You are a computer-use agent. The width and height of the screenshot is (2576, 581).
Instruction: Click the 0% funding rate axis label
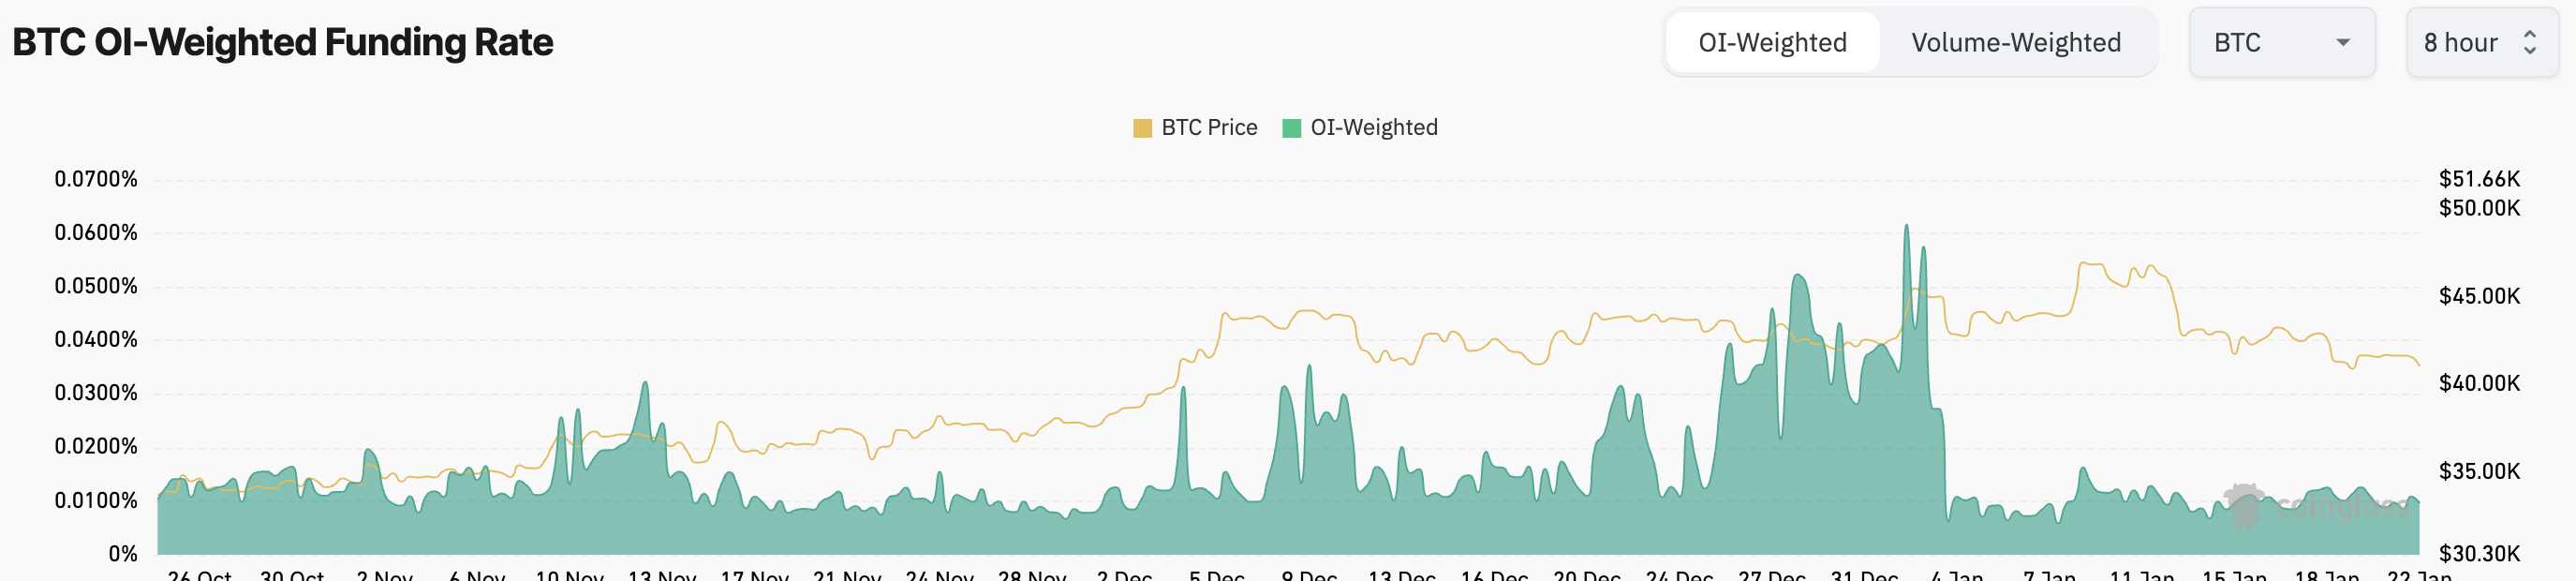point(123,553)
